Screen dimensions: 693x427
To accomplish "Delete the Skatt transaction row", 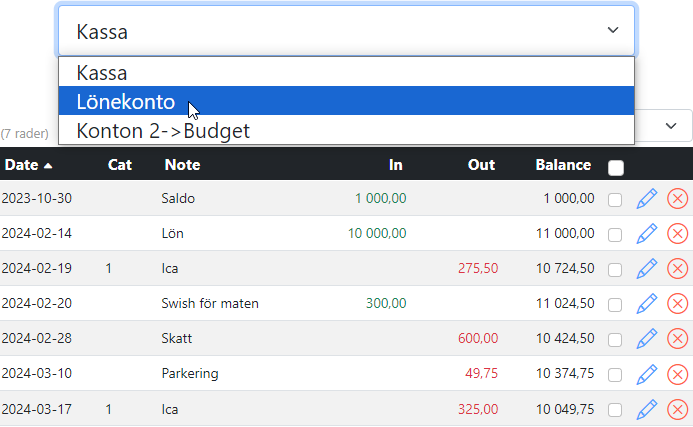I will tap(677, 338).
